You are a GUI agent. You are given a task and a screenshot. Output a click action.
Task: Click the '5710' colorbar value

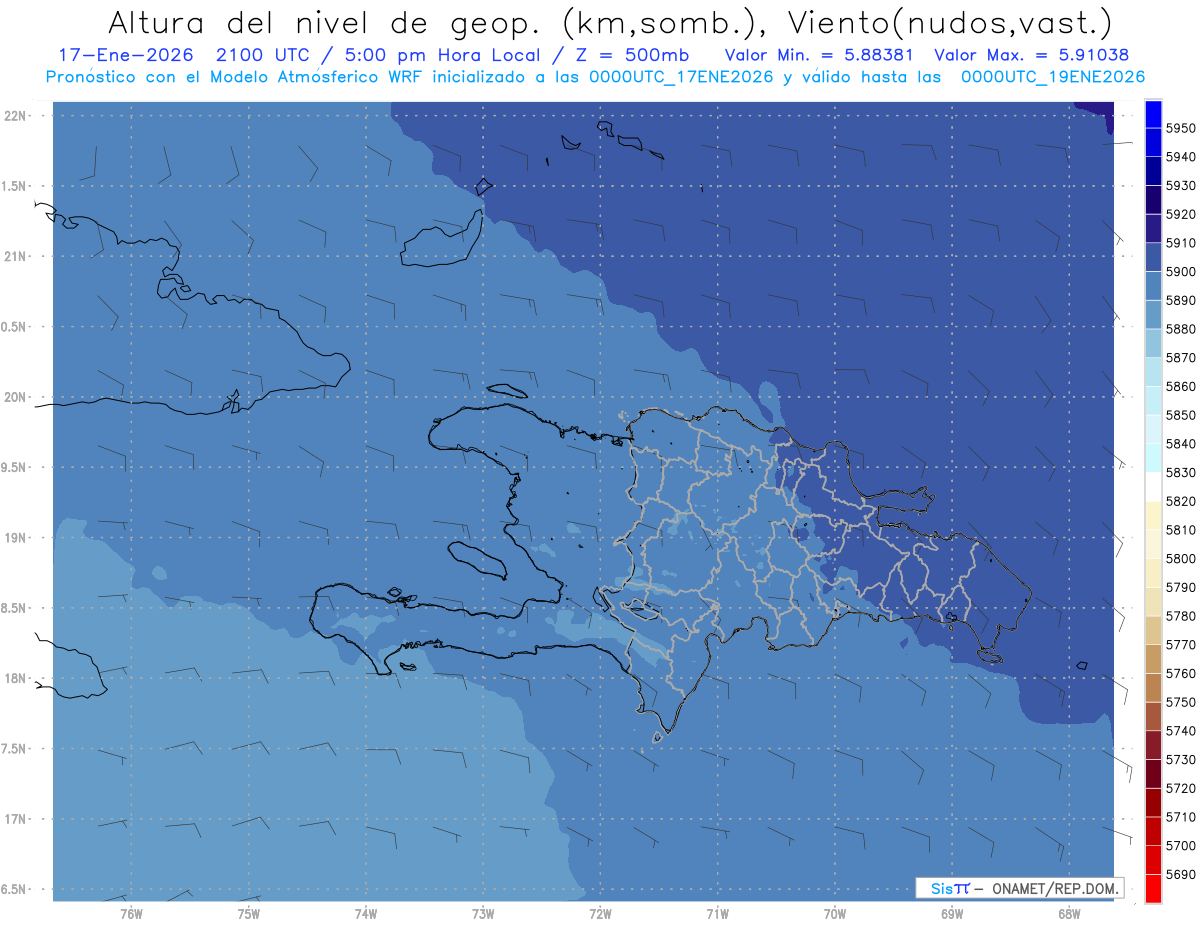[1181, 816]
